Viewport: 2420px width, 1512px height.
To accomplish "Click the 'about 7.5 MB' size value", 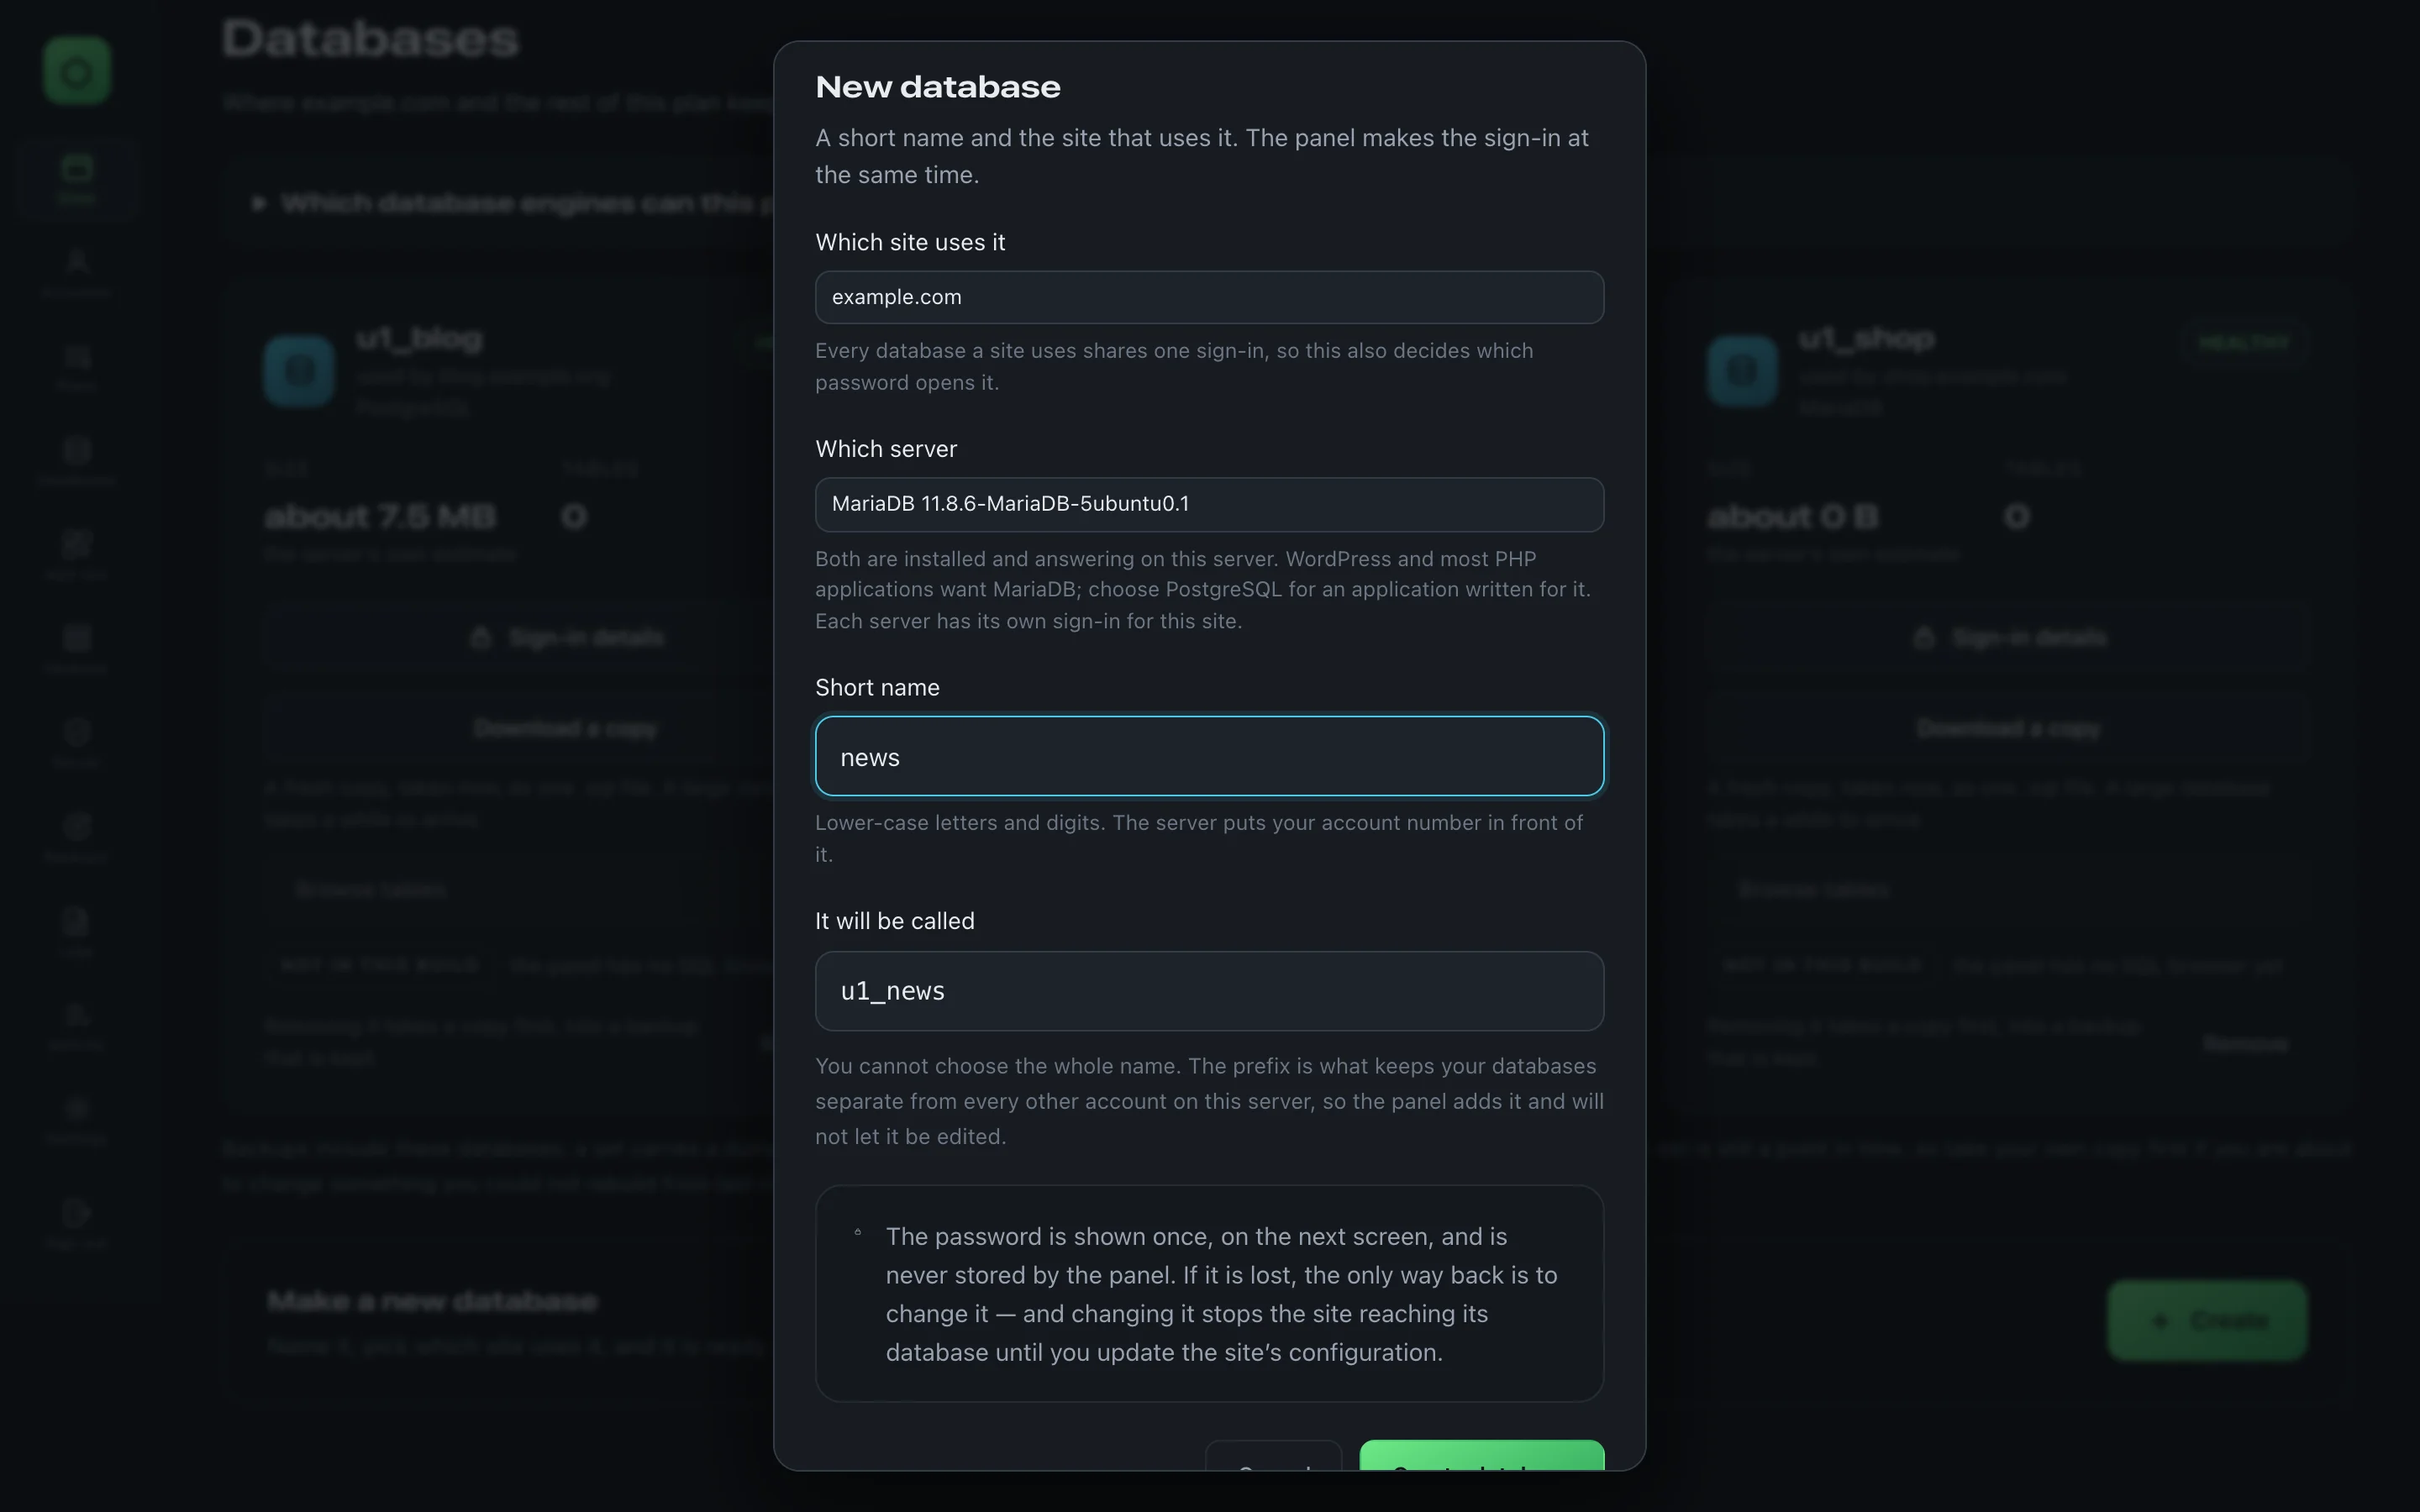I will [x=380, y=516].
